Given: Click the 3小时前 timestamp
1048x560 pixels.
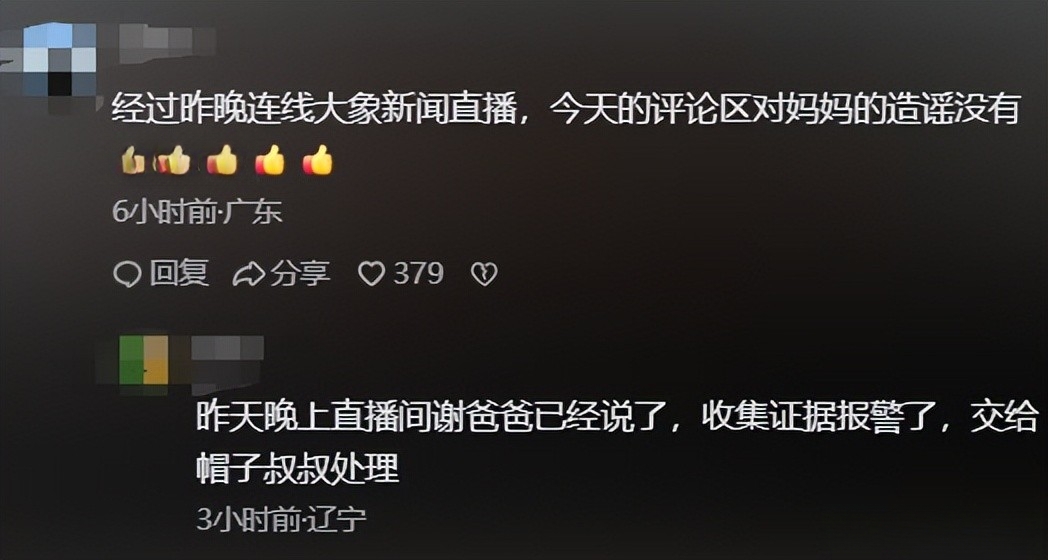Looking at the screenshot, I should [249, 520].
